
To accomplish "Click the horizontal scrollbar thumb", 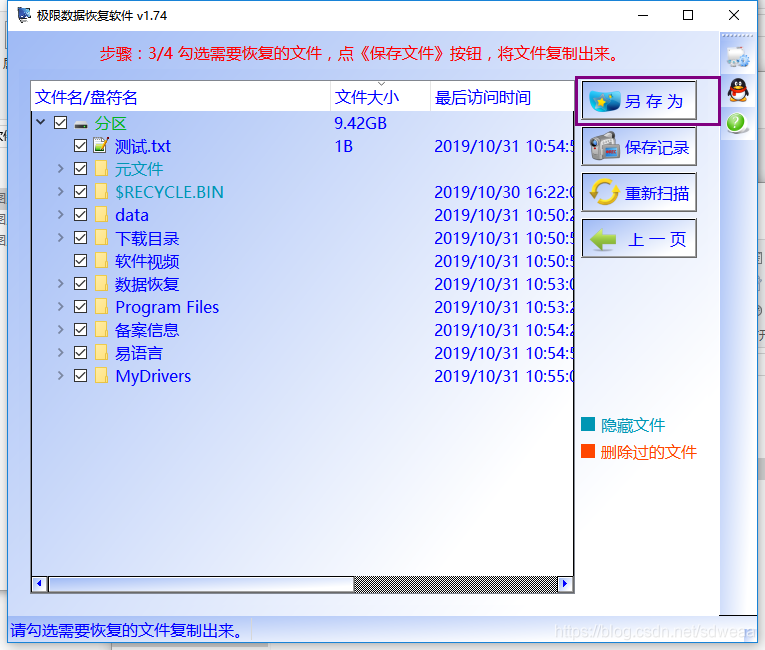I will [x=201, y=584].
